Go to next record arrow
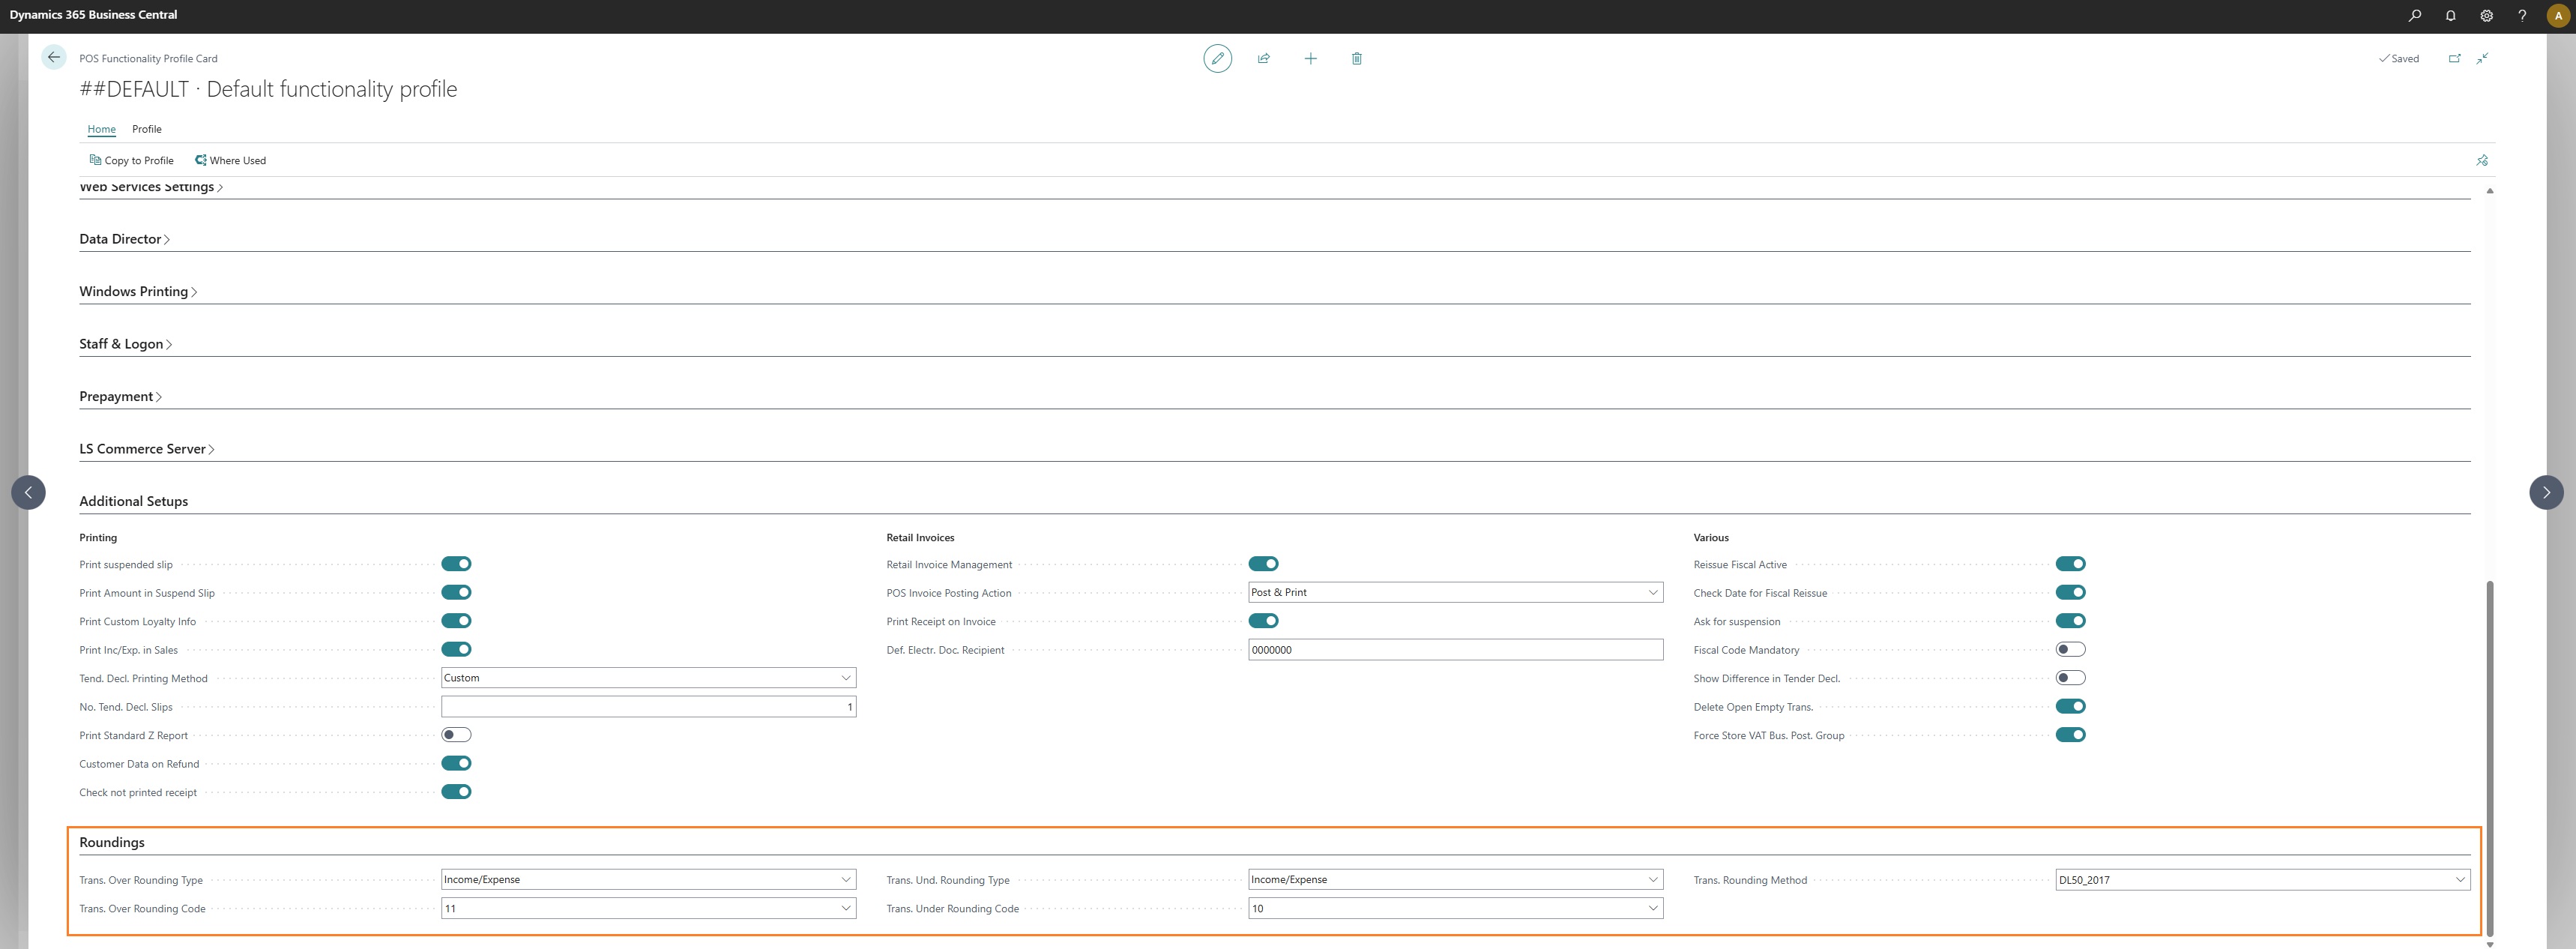This screenshot has width=2576, height=949. [2545, 492]
